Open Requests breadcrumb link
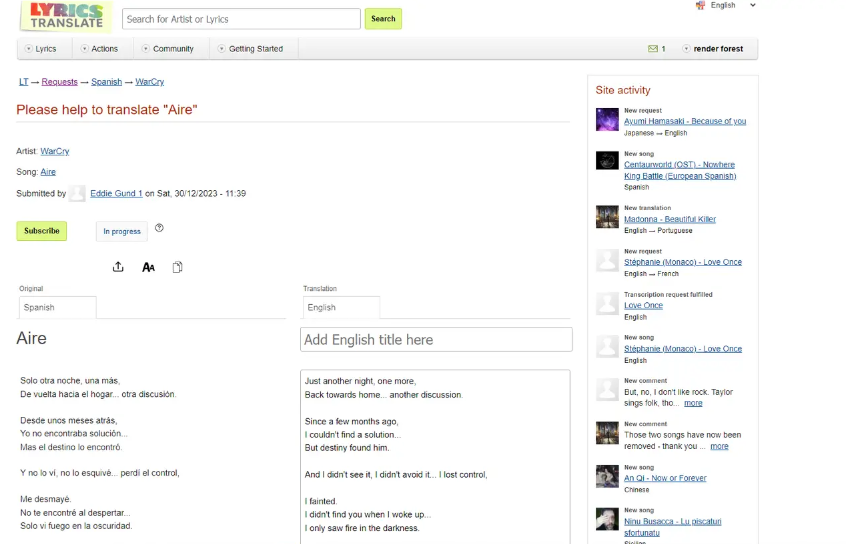Viewport: 846px width, 544px height. click(59, 82)
